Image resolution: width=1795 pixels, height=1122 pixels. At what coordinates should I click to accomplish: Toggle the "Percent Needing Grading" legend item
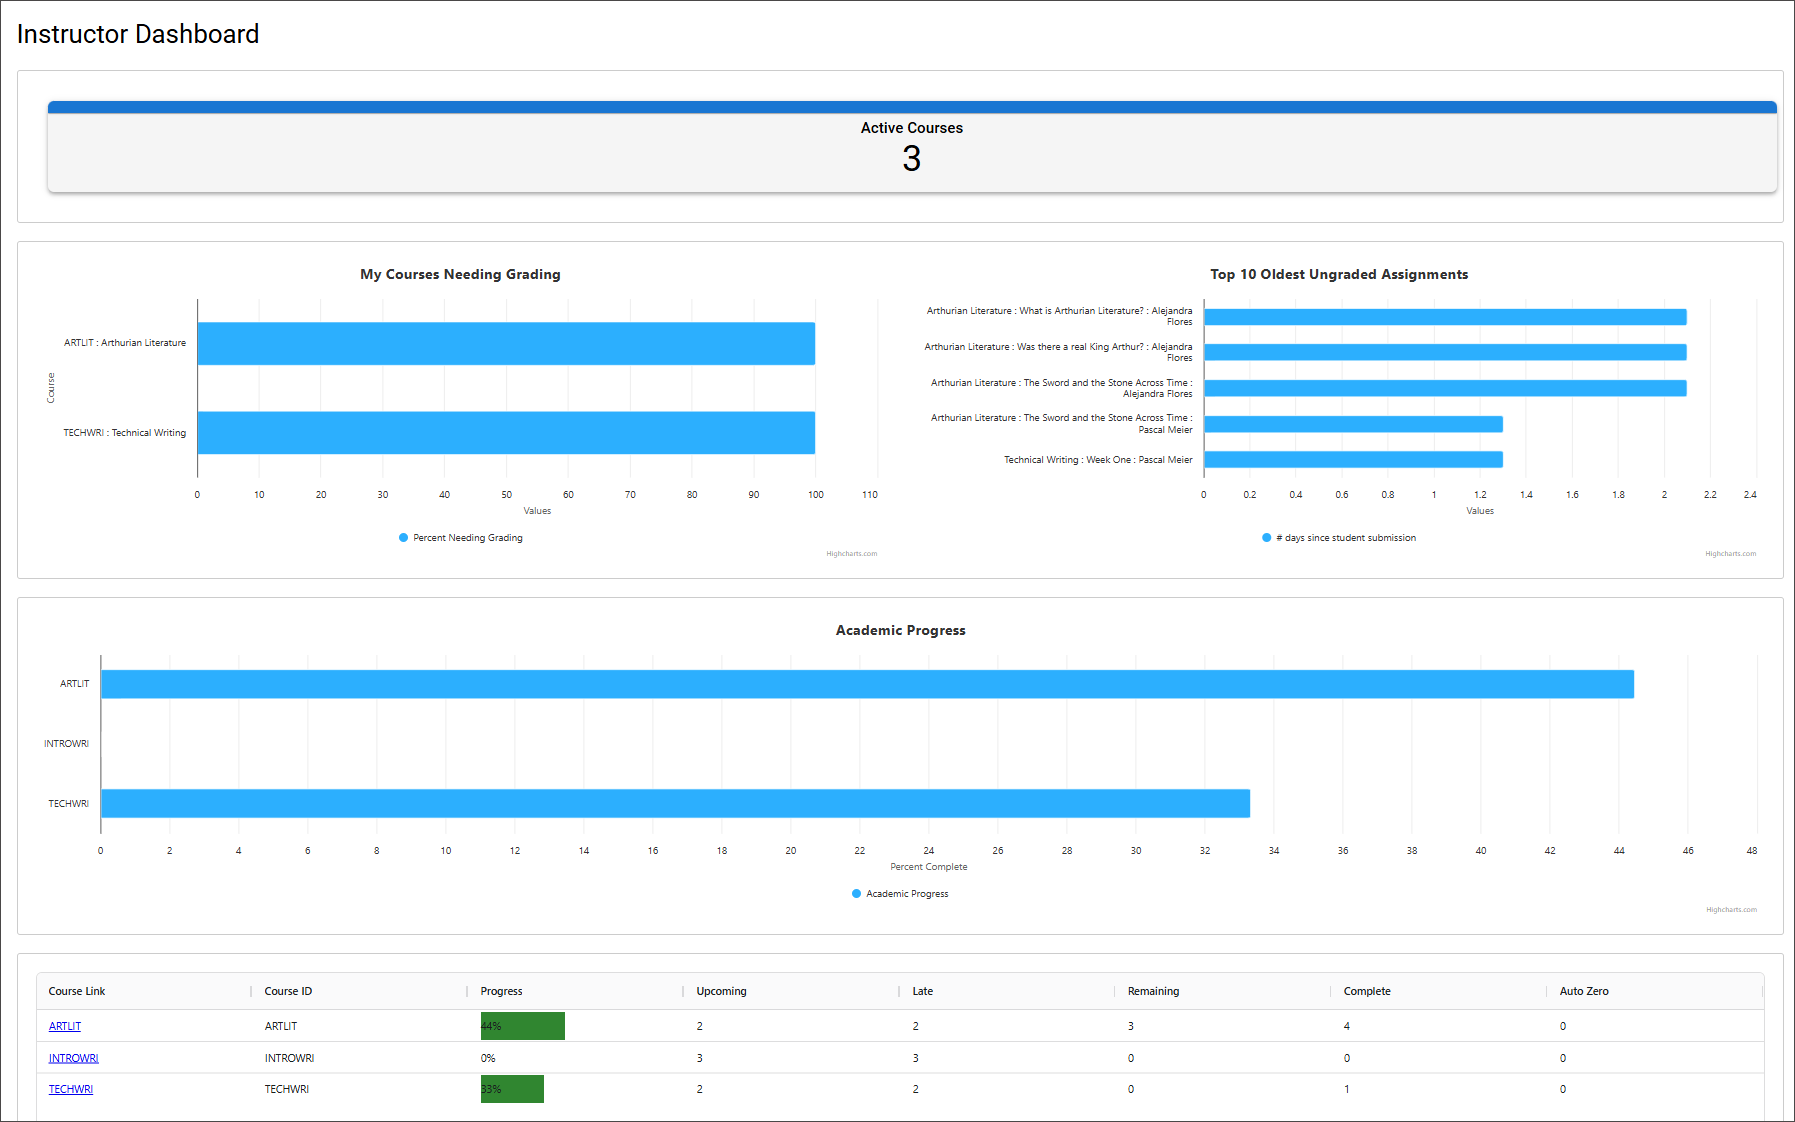click(460, 537)
